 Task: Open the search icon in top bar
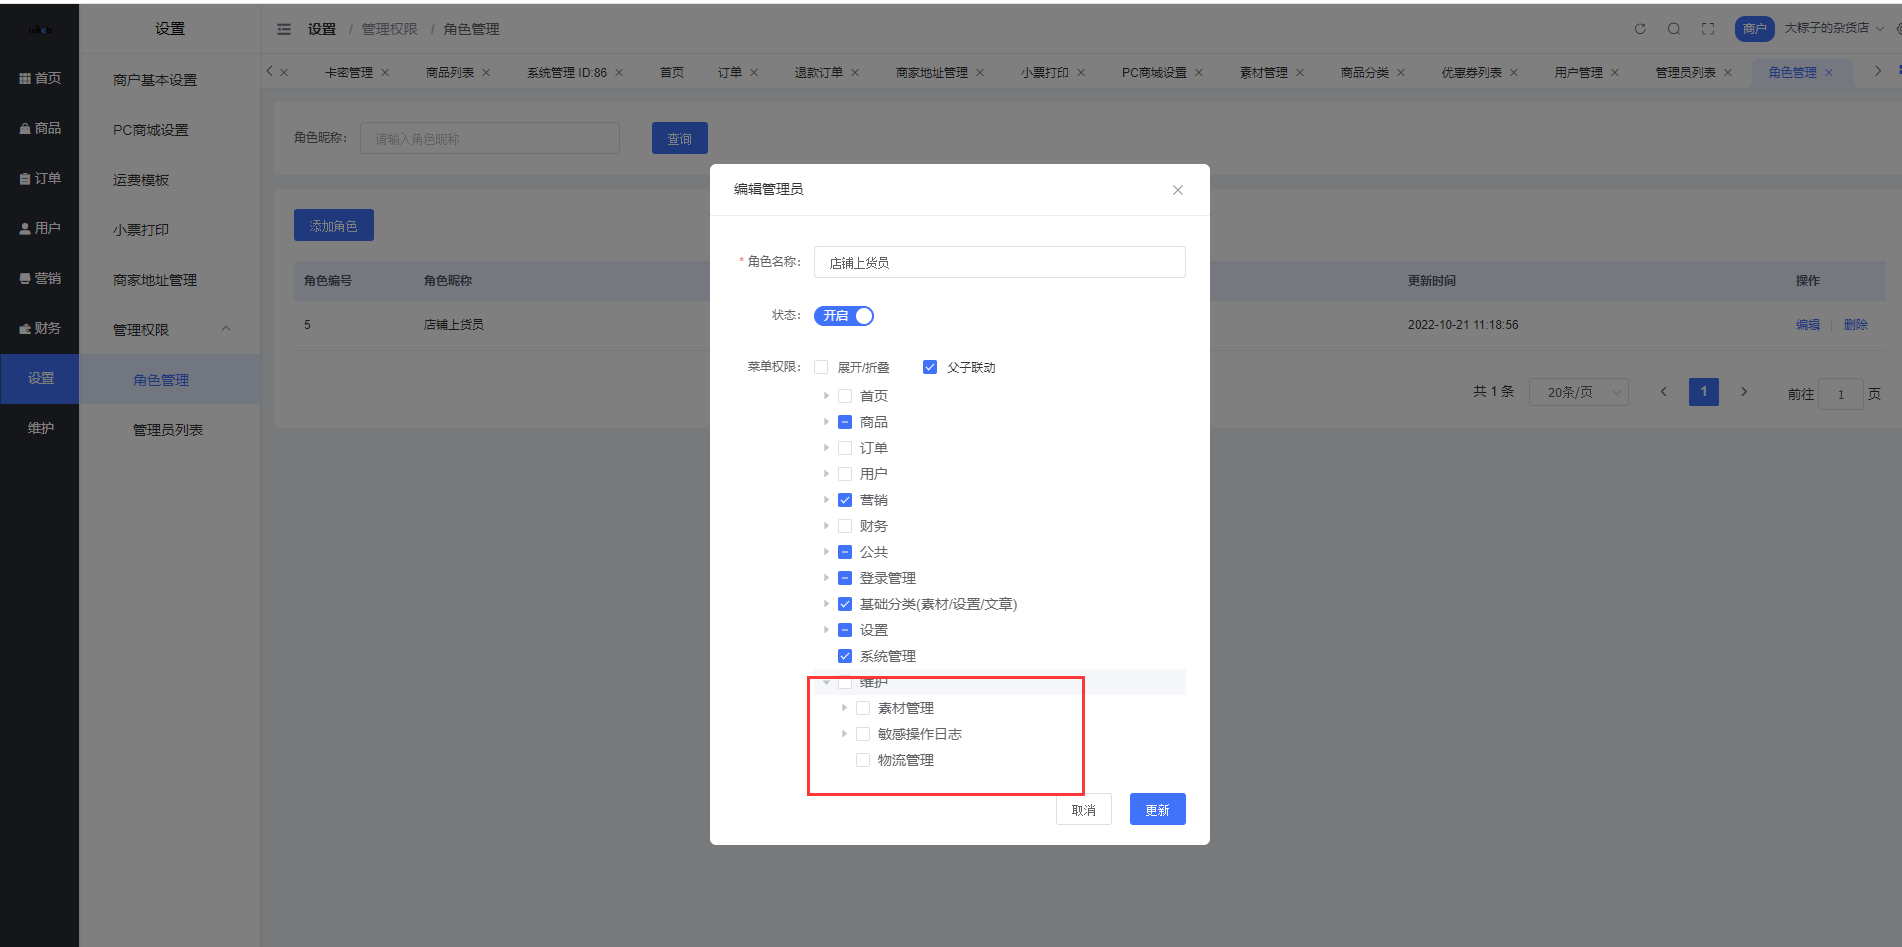(1673, 29)
